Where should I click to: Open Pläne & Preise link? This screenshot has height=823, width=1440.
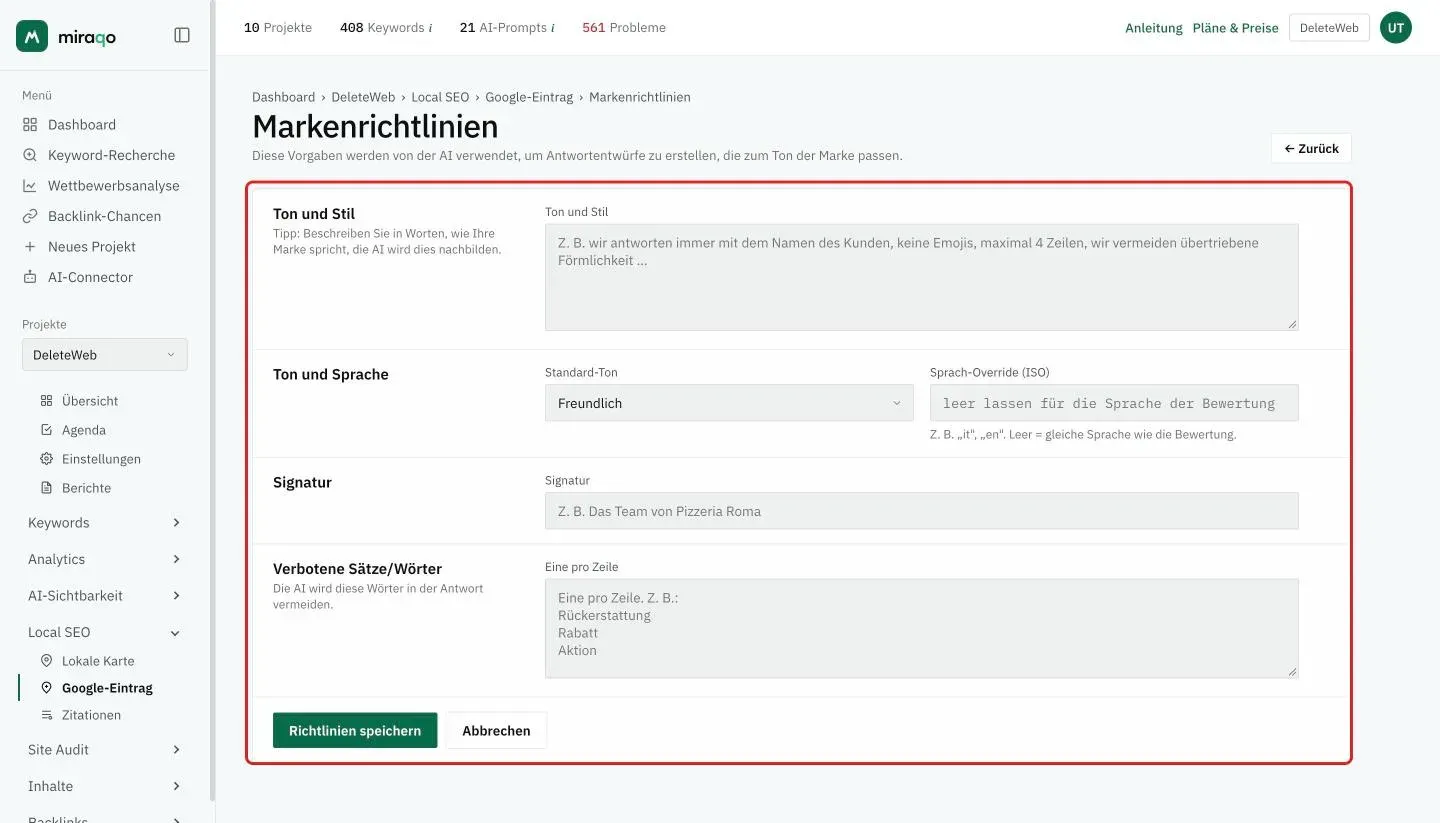(x=1236, y=28)
